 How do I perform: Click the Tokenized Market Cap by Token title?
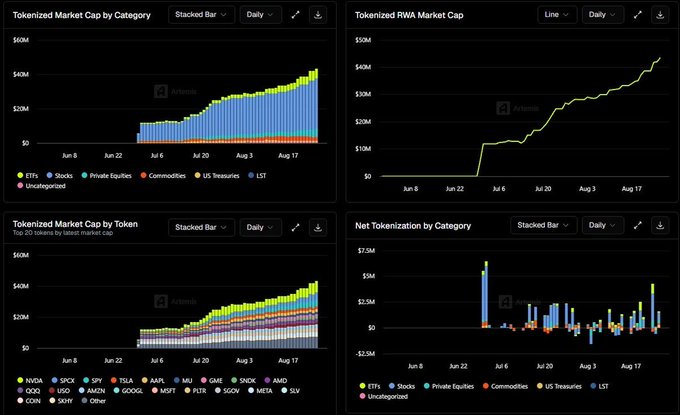pyautogui.click(x=75, y=224)
